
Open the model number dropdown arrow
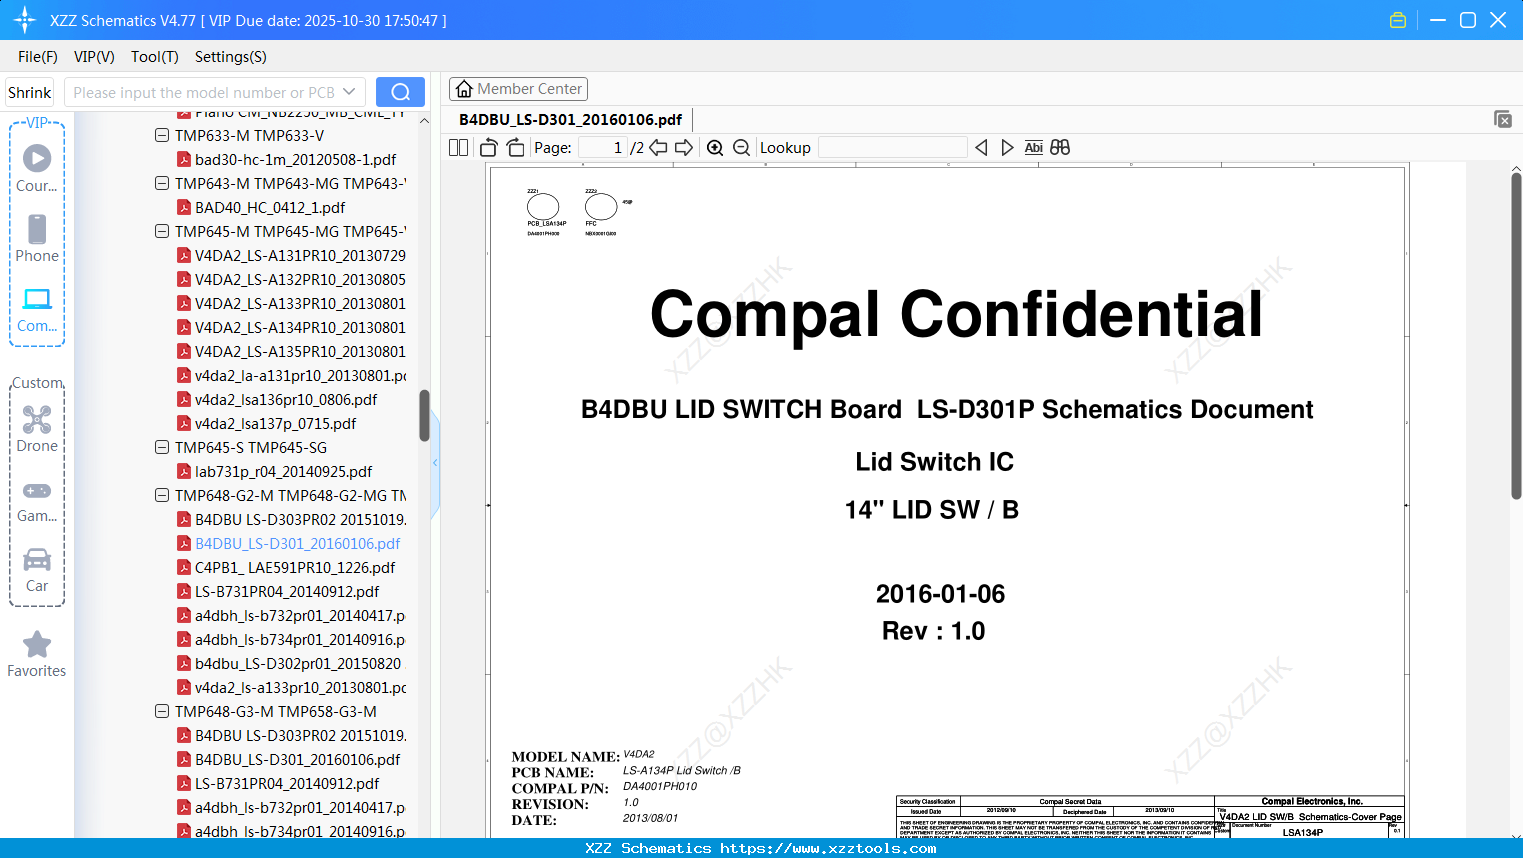[349, 92]
